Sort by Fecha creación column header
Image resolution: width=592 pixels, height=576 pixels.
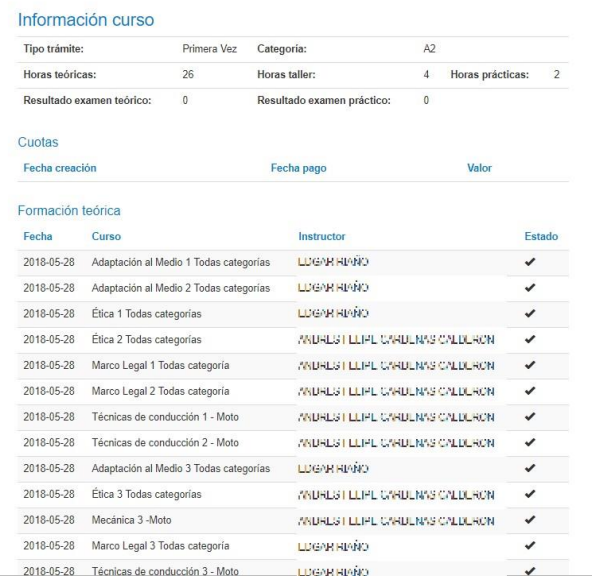(60, 168)
